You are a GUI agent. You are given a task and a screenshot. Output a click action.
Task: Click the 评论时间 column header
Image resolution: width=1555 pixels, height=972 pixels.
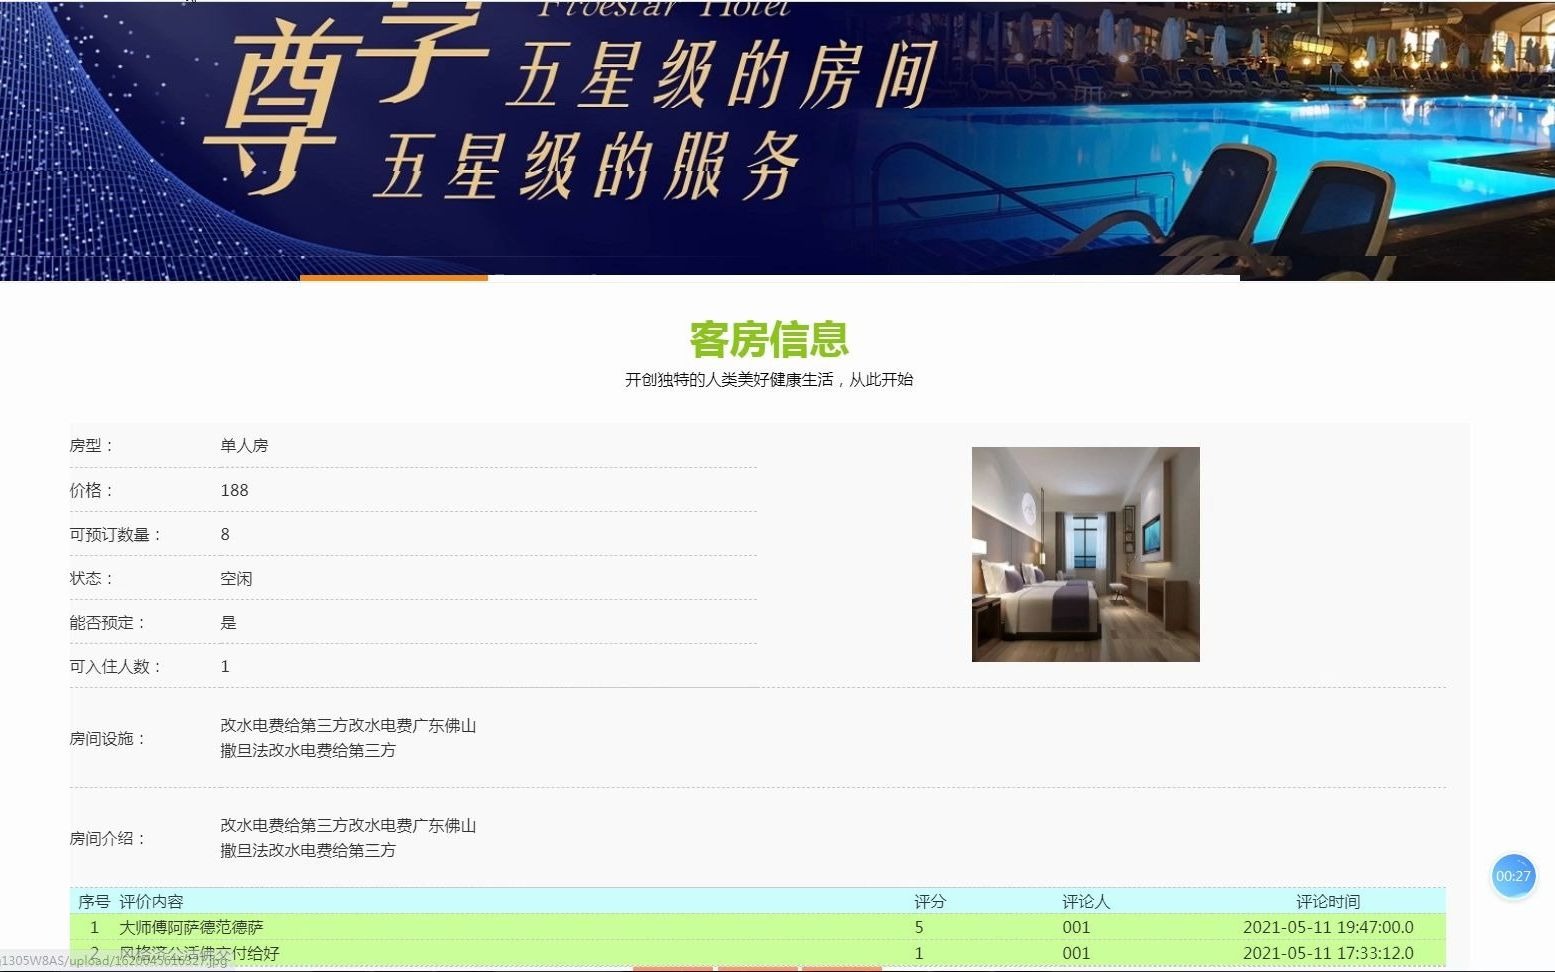[1328, 900]
